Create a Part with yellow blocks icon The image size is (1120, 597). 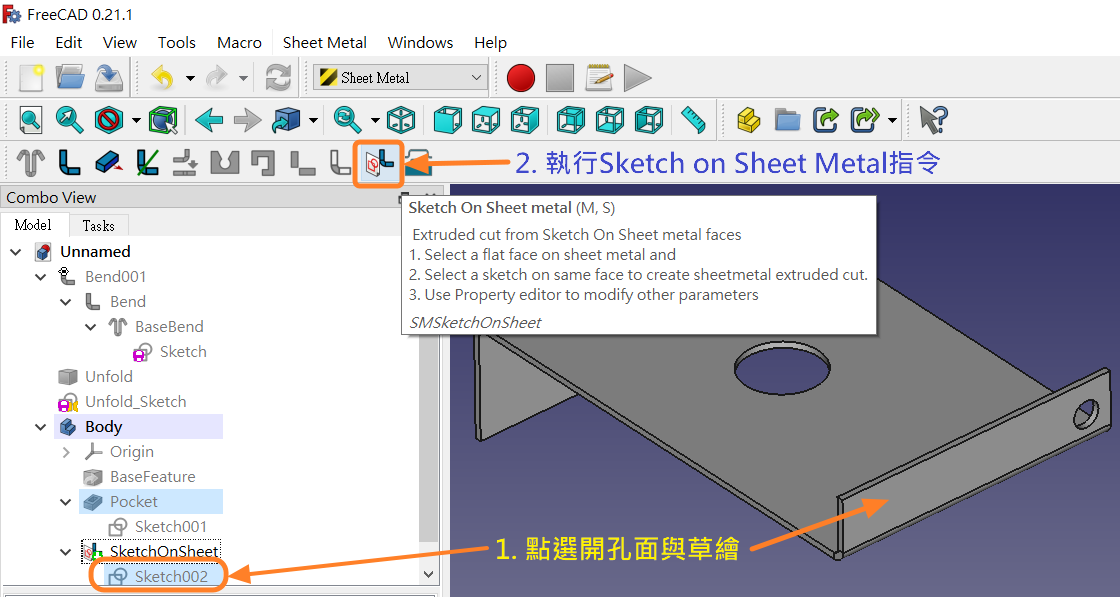coord(749,120)
